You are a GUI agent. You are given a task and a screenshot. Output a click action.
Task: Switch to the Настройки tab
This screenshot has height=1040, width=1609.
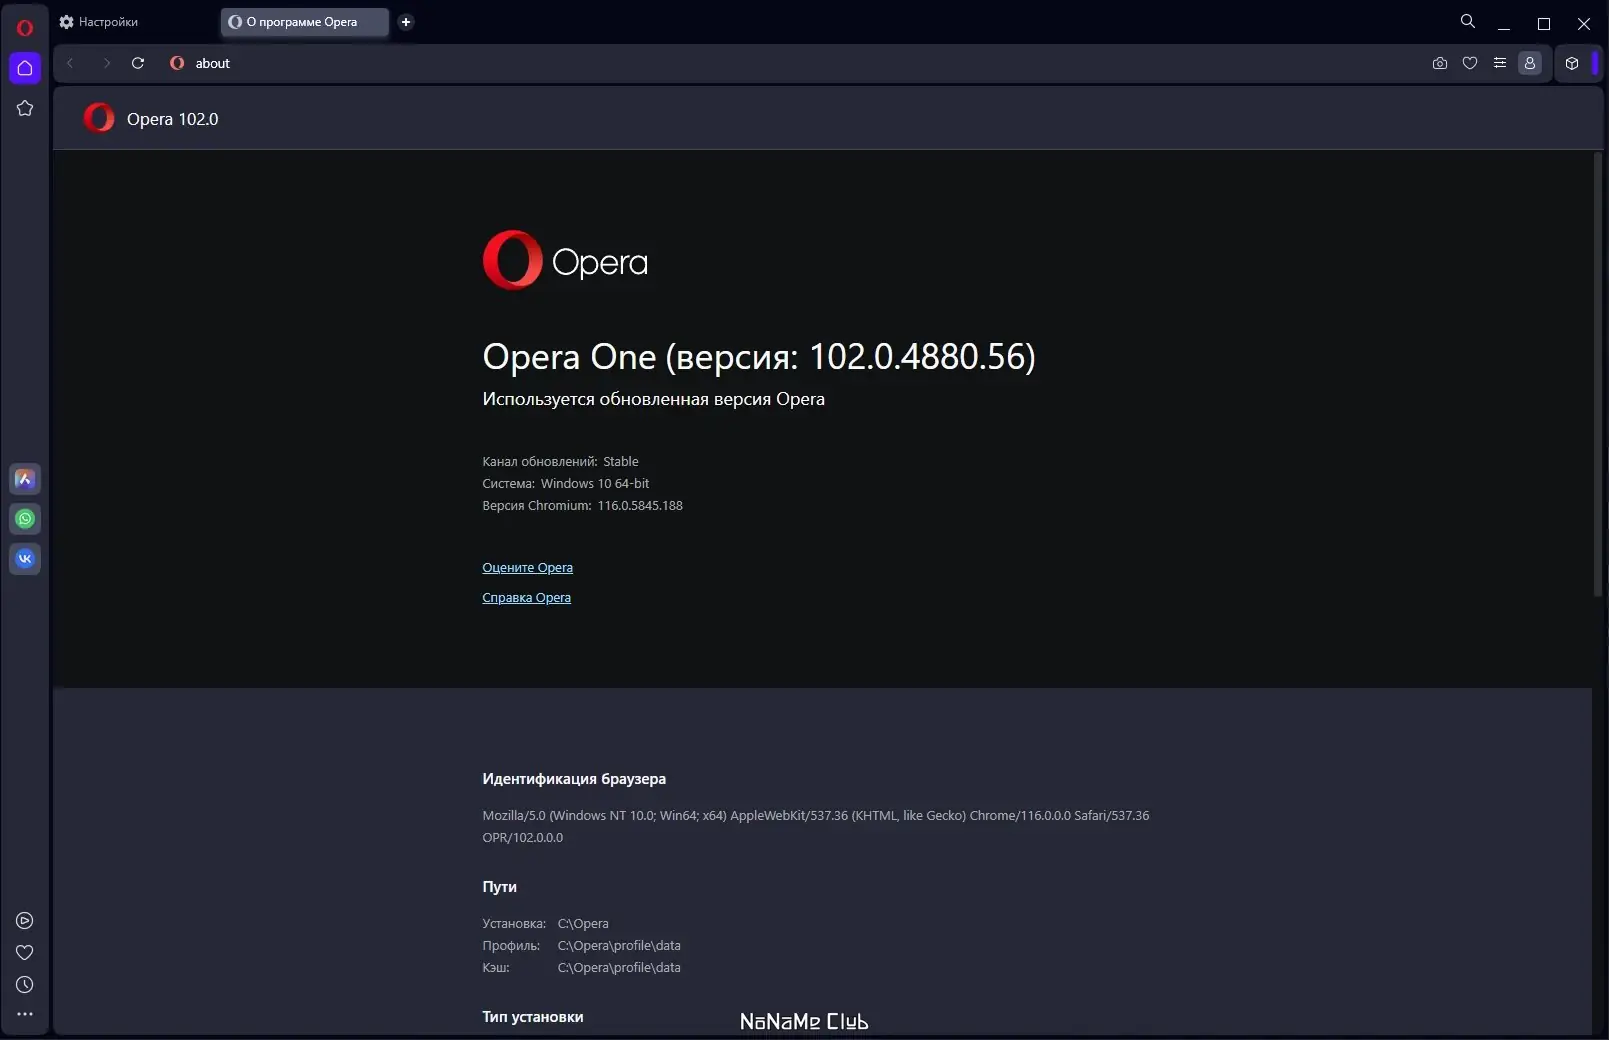pyautogui.click(x=100, y=22)
